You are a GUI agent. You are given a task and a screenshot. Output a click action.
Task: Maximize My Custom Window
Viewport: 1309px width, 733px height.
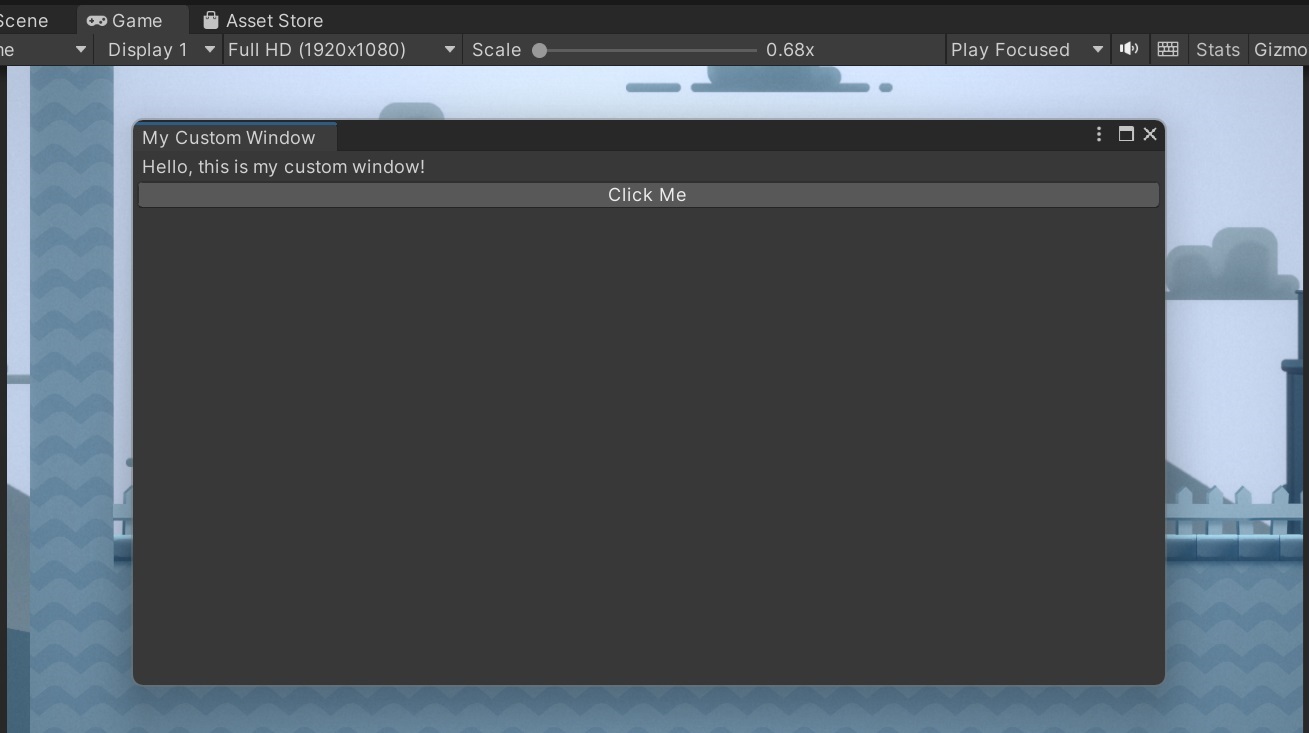(1126, 134)
